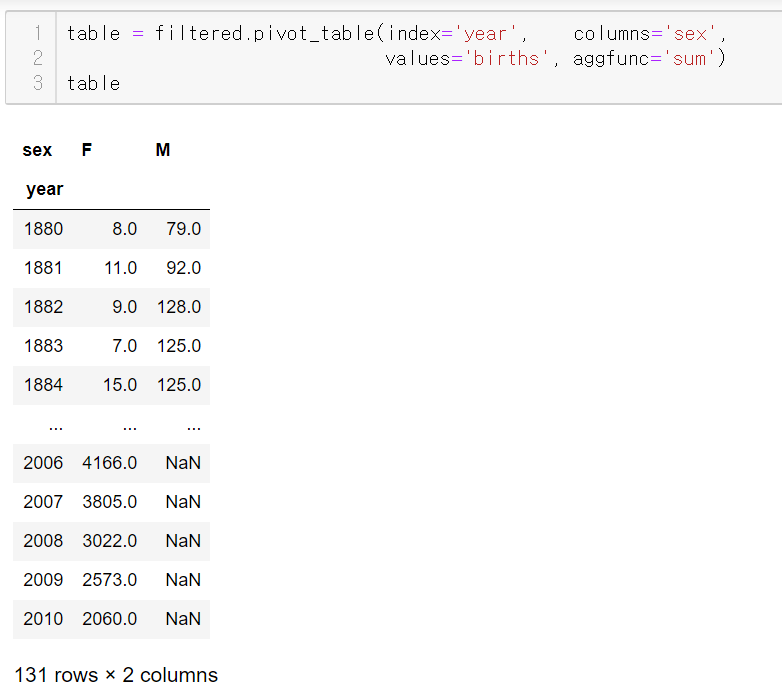This screenshot has height=687, width=782.
Task: Click the 2007 row index
Action: coord(43,502)
